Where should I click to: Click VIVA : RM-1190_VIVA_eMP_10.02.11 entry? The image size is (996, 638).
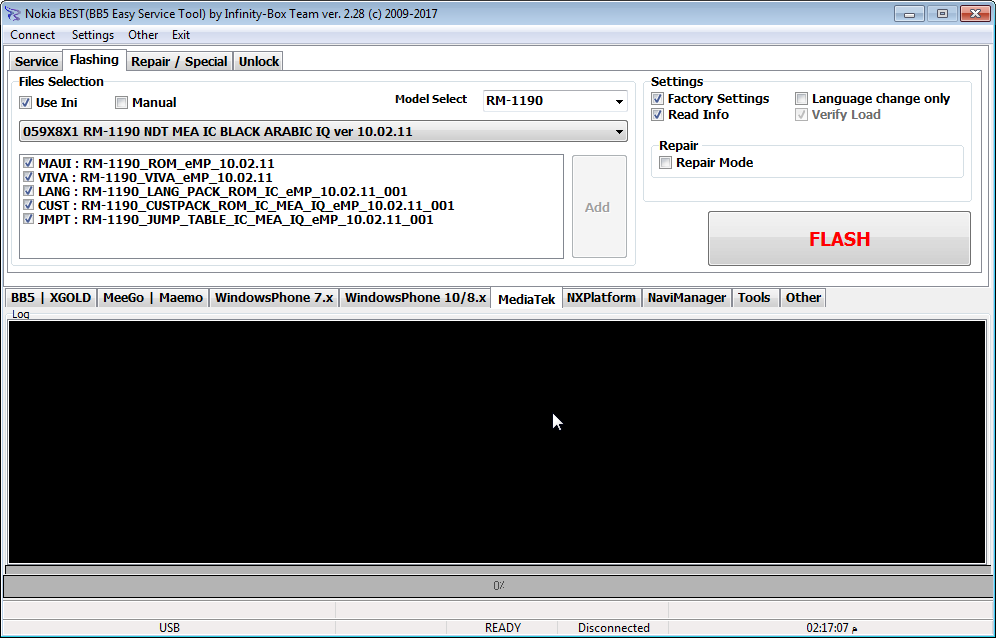pos(155,177)
